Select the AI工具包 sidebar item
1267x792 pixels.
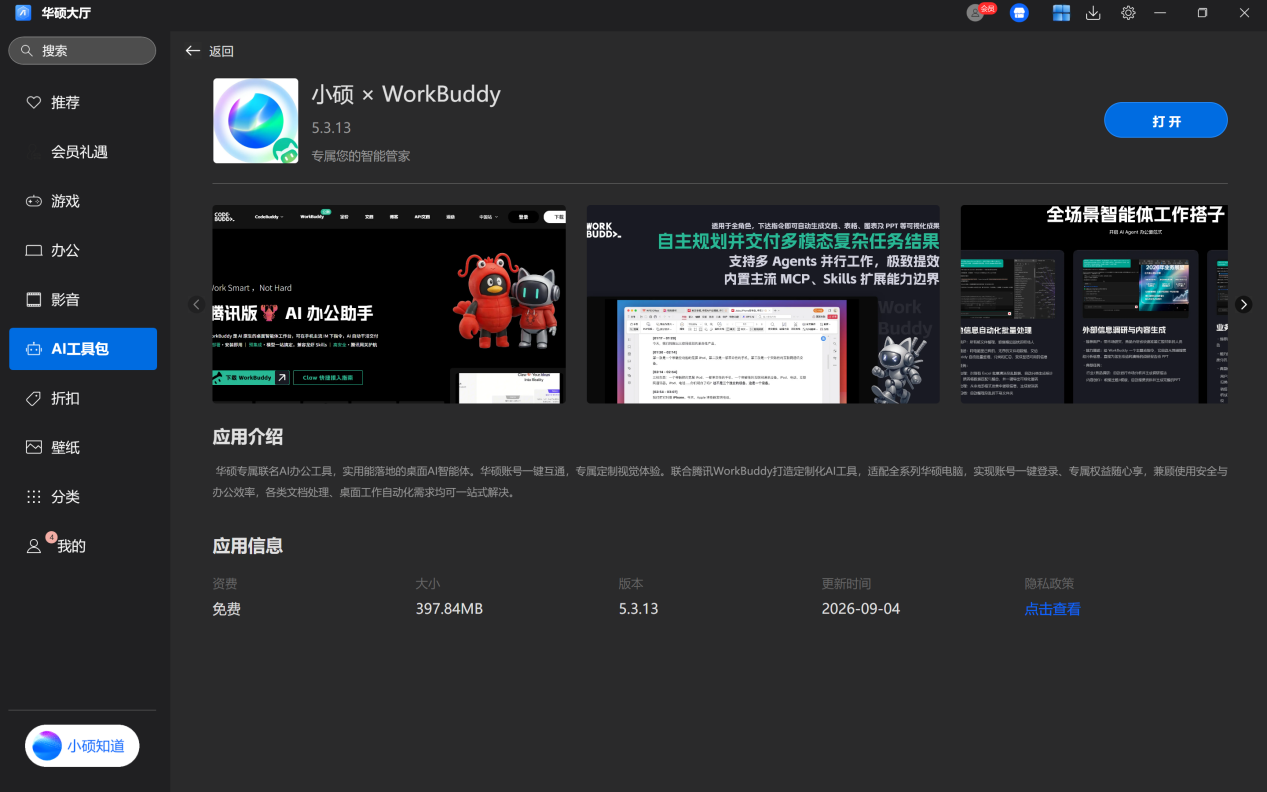(x=83, y=349)
